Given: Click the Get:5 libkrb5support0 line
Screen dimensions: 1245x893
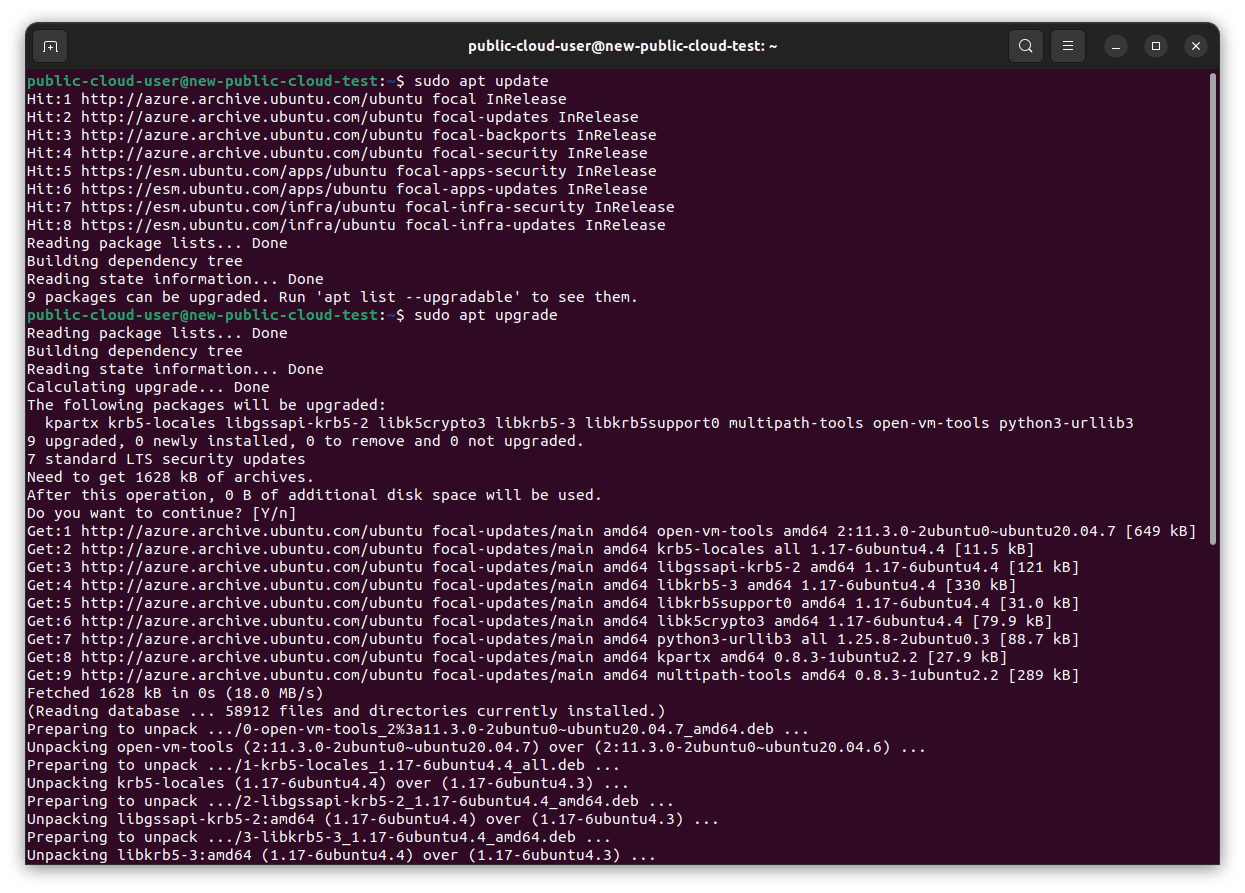Looking at the screenshot, I should tap(553, 603).
